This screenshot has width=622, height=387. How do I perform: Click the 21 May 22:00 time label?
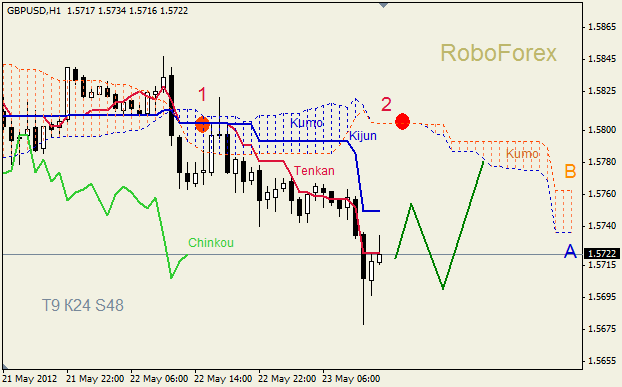95,379
